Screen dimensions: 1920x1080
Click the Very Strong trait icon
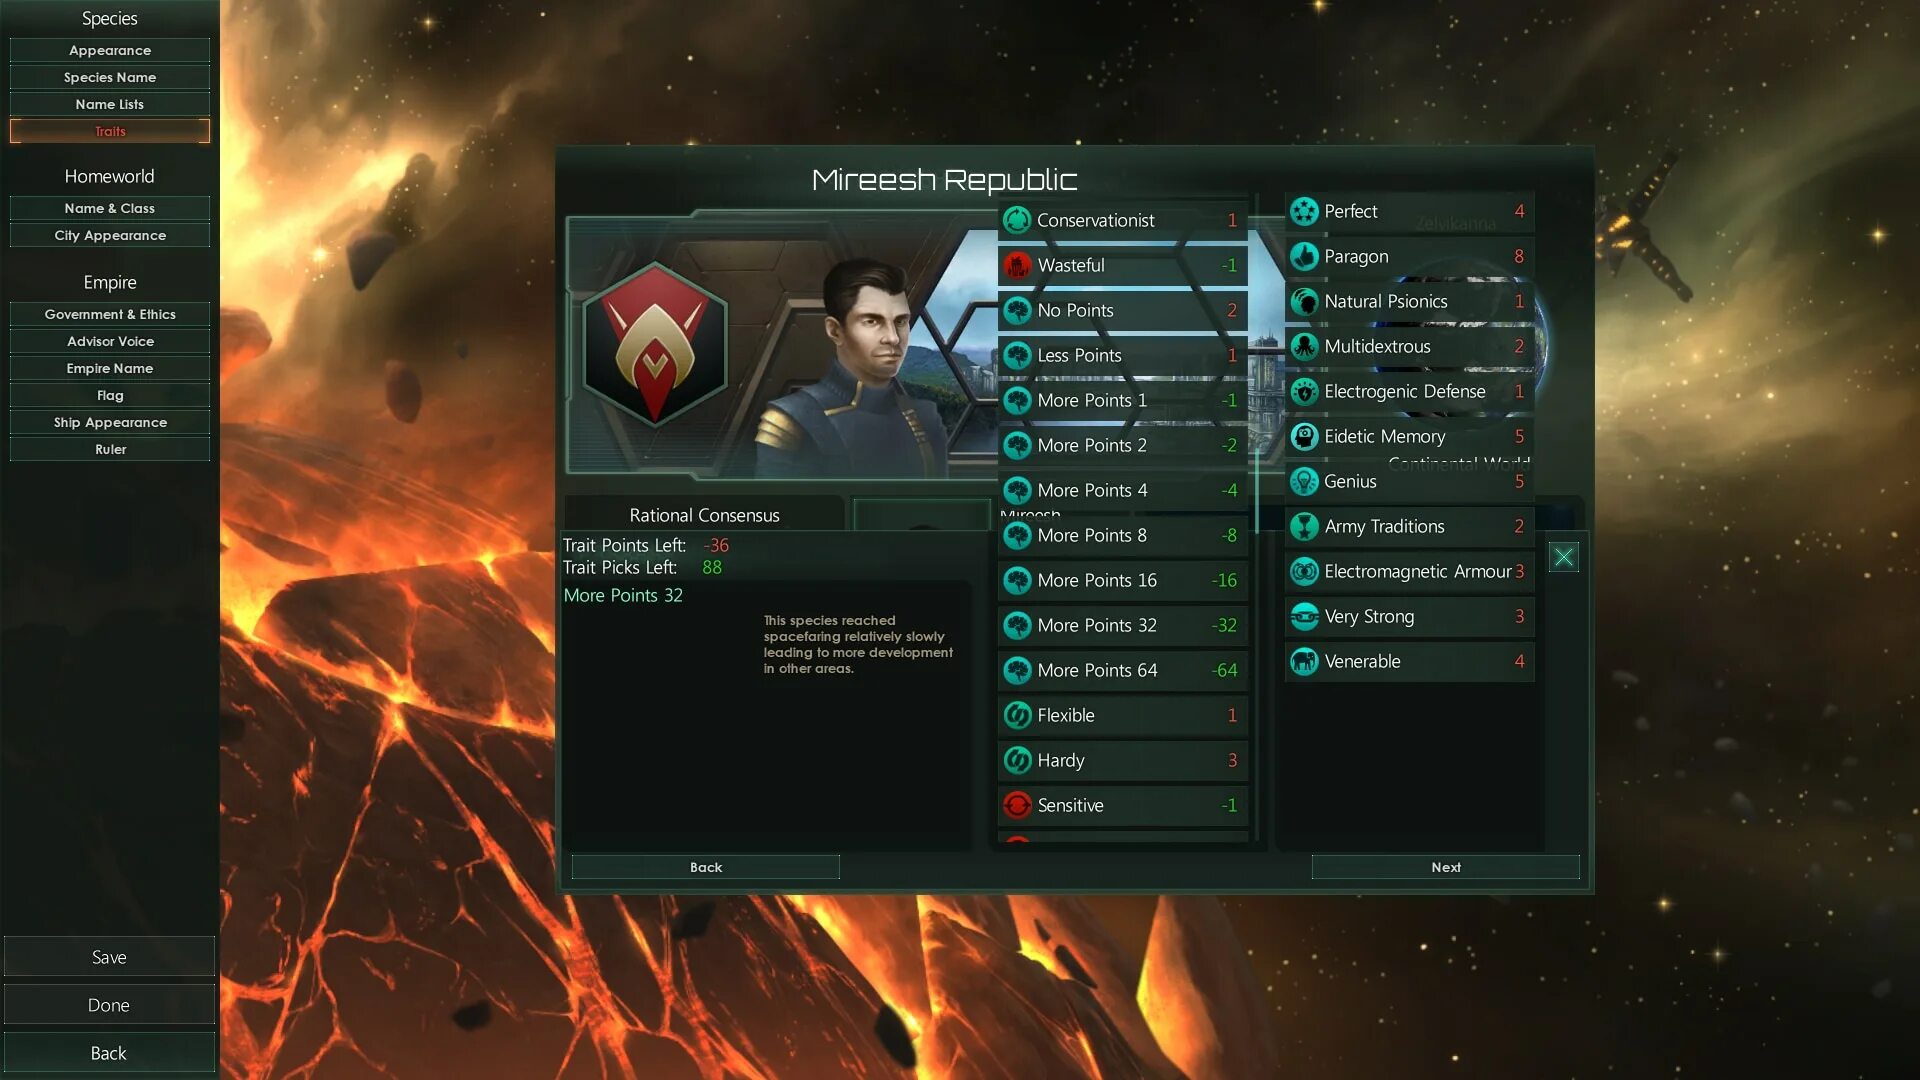click(x=1304, y=616)
